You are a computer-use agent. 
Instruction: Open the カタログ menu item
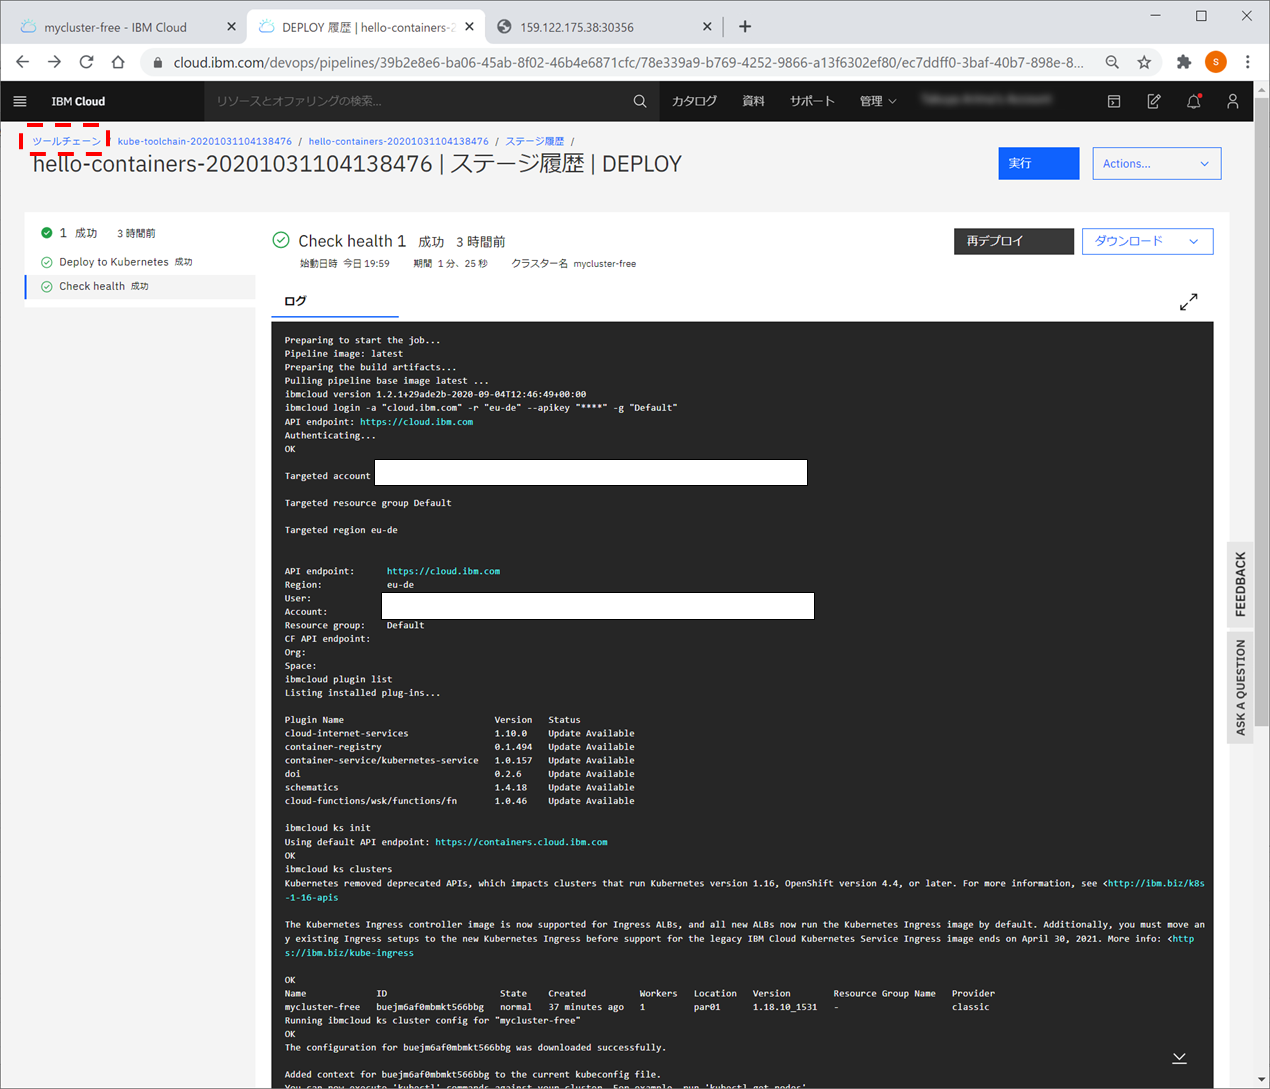click(x=695, y=101)
